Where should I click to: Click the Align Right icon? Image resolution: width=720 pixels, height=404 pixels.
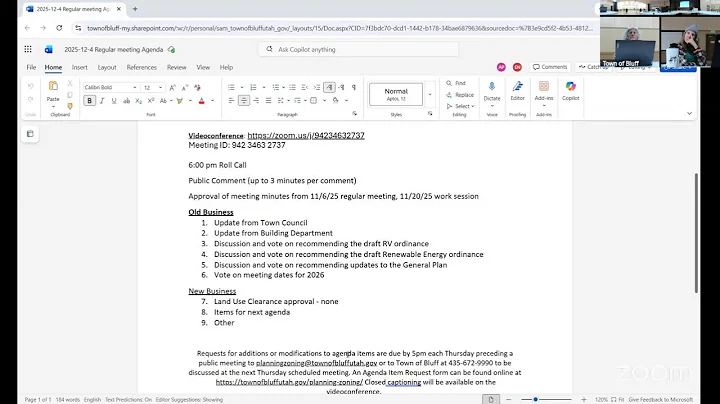[256, 101]
